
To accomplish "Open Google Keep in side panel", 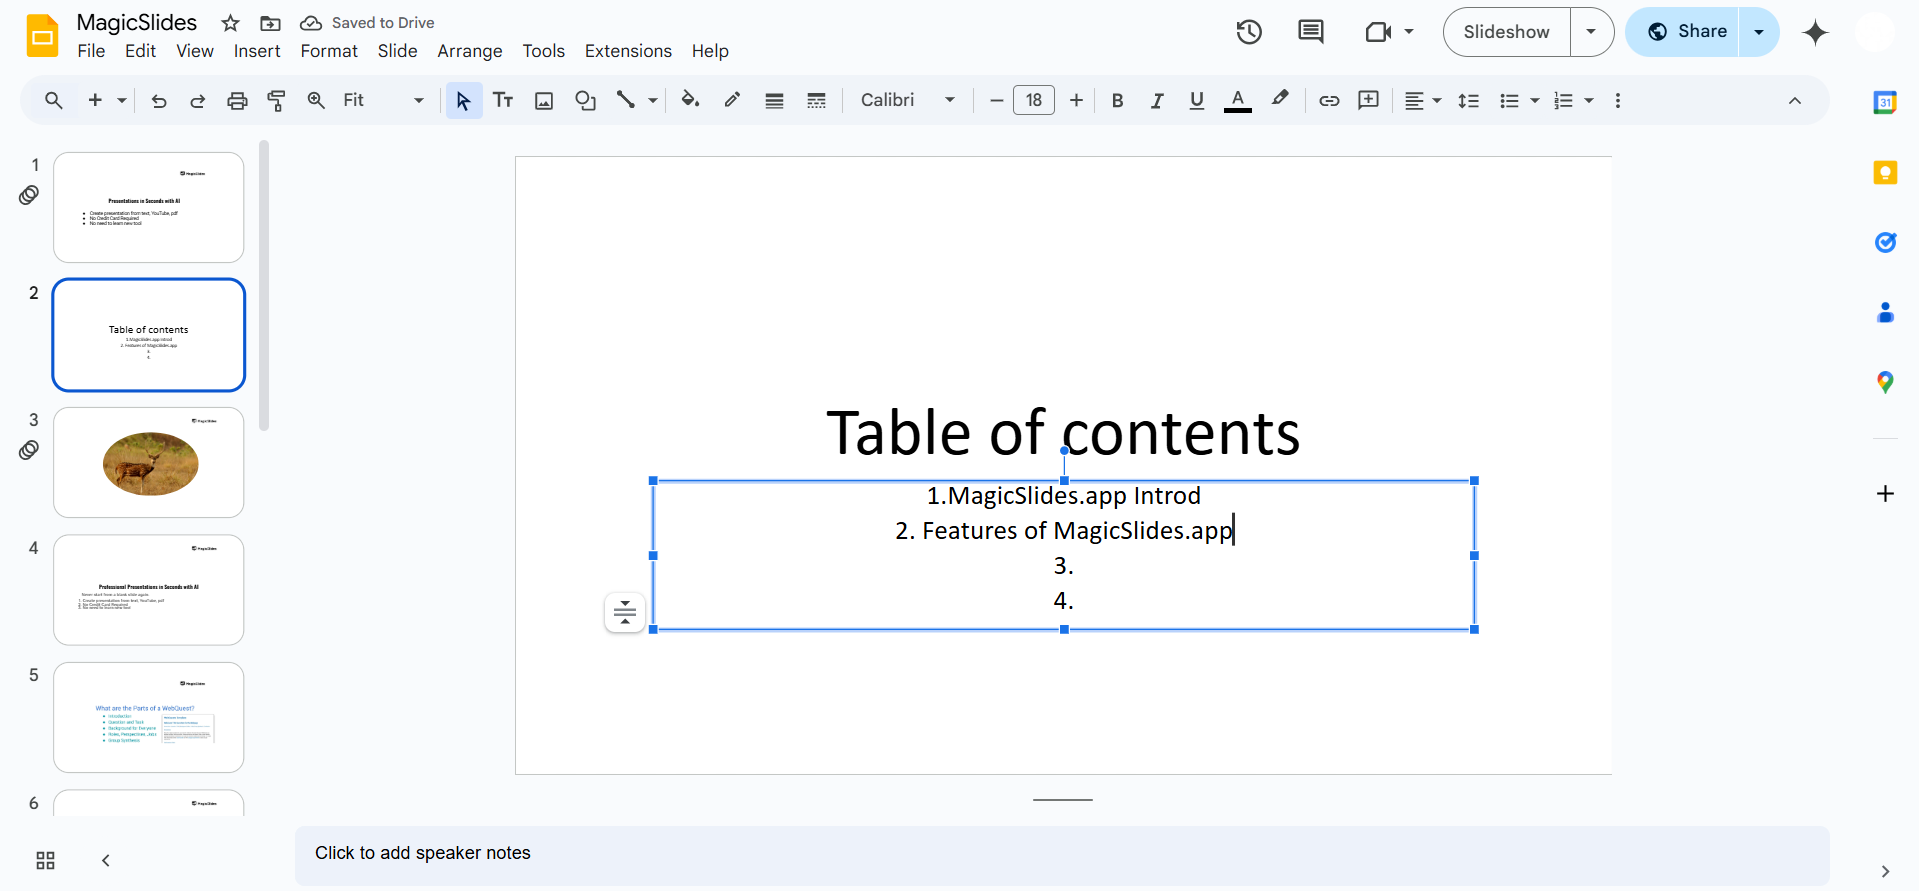I will [x=1885, y=173].
